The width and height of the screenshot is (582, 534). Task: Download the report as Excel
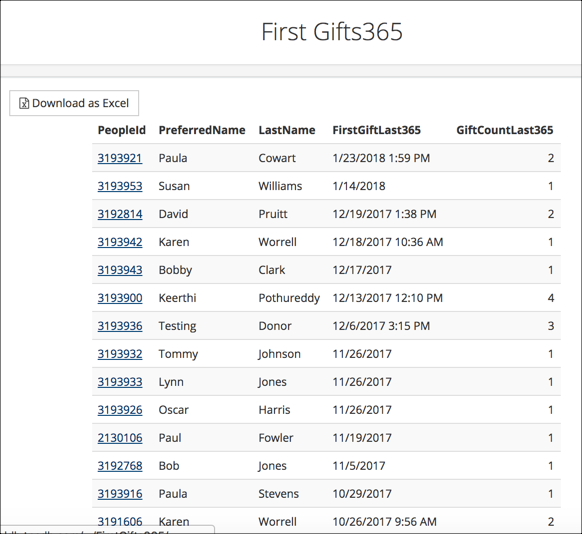click(x=74, y=103)
